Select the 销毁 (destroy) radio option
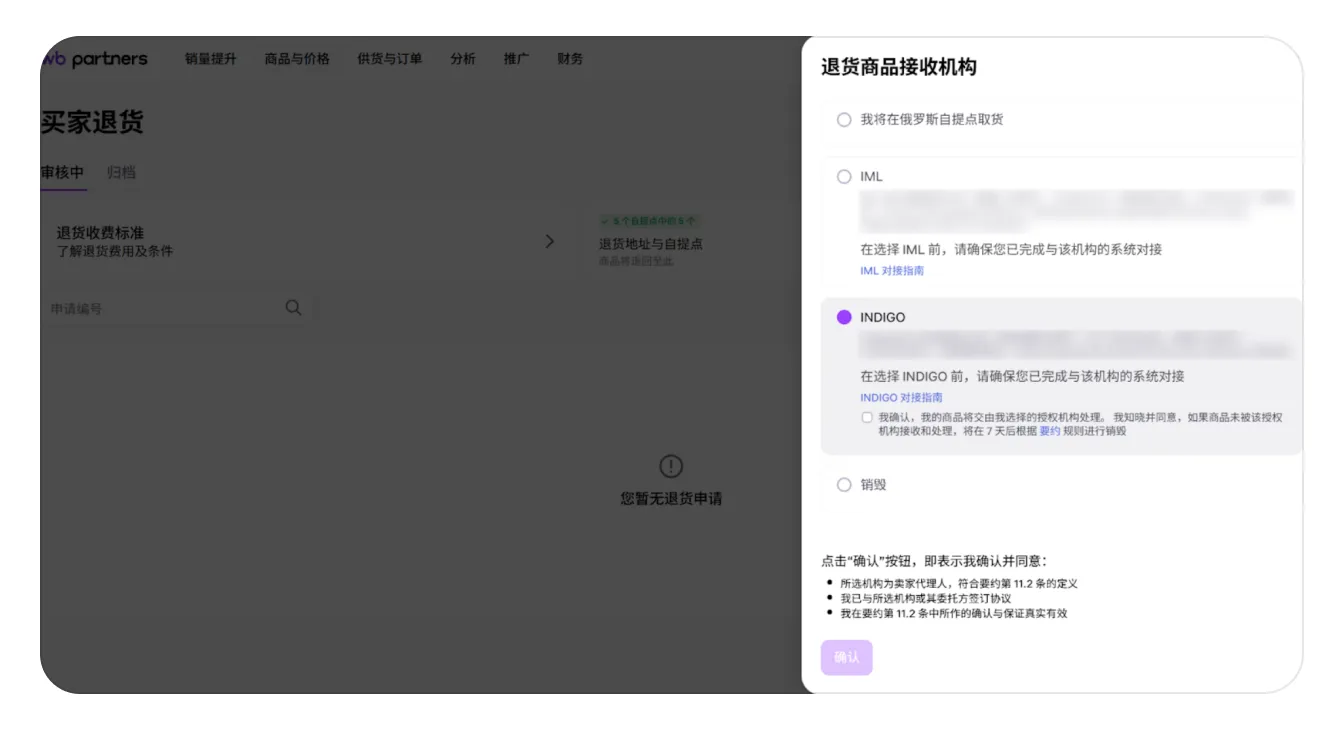Screen dimensions: 1344x730 [x=844, y=485]
